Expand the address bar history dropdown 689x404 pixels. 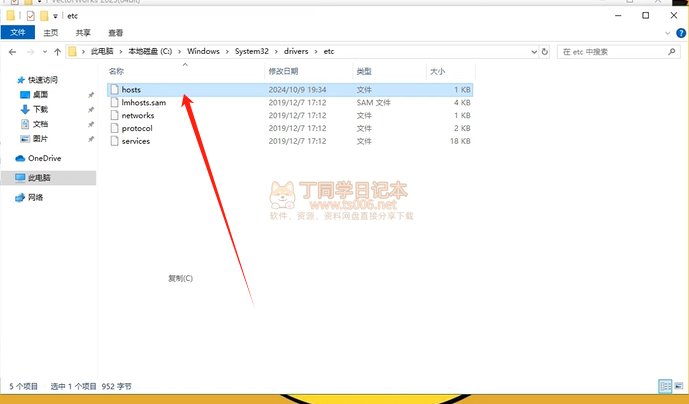pyautogui.click(x=534, y=52)
